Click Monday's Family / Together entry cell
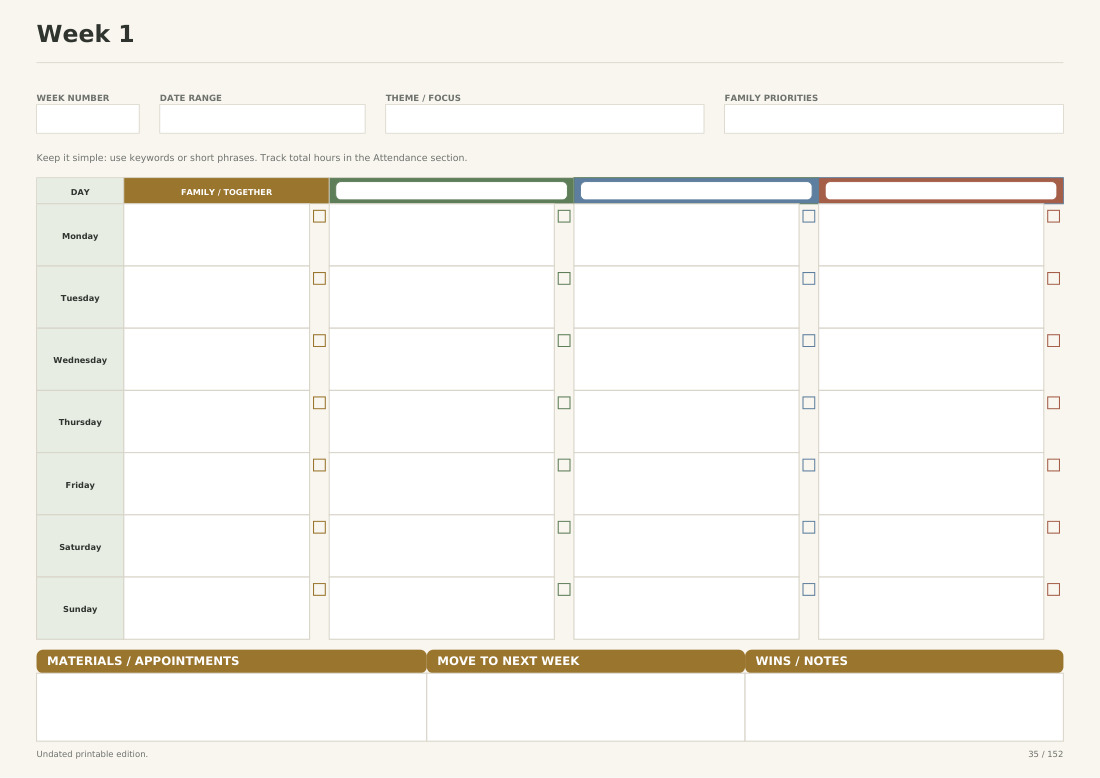The height and width of the screenshot is (778, 1100). pyautogui.click(x=217, y=235)
